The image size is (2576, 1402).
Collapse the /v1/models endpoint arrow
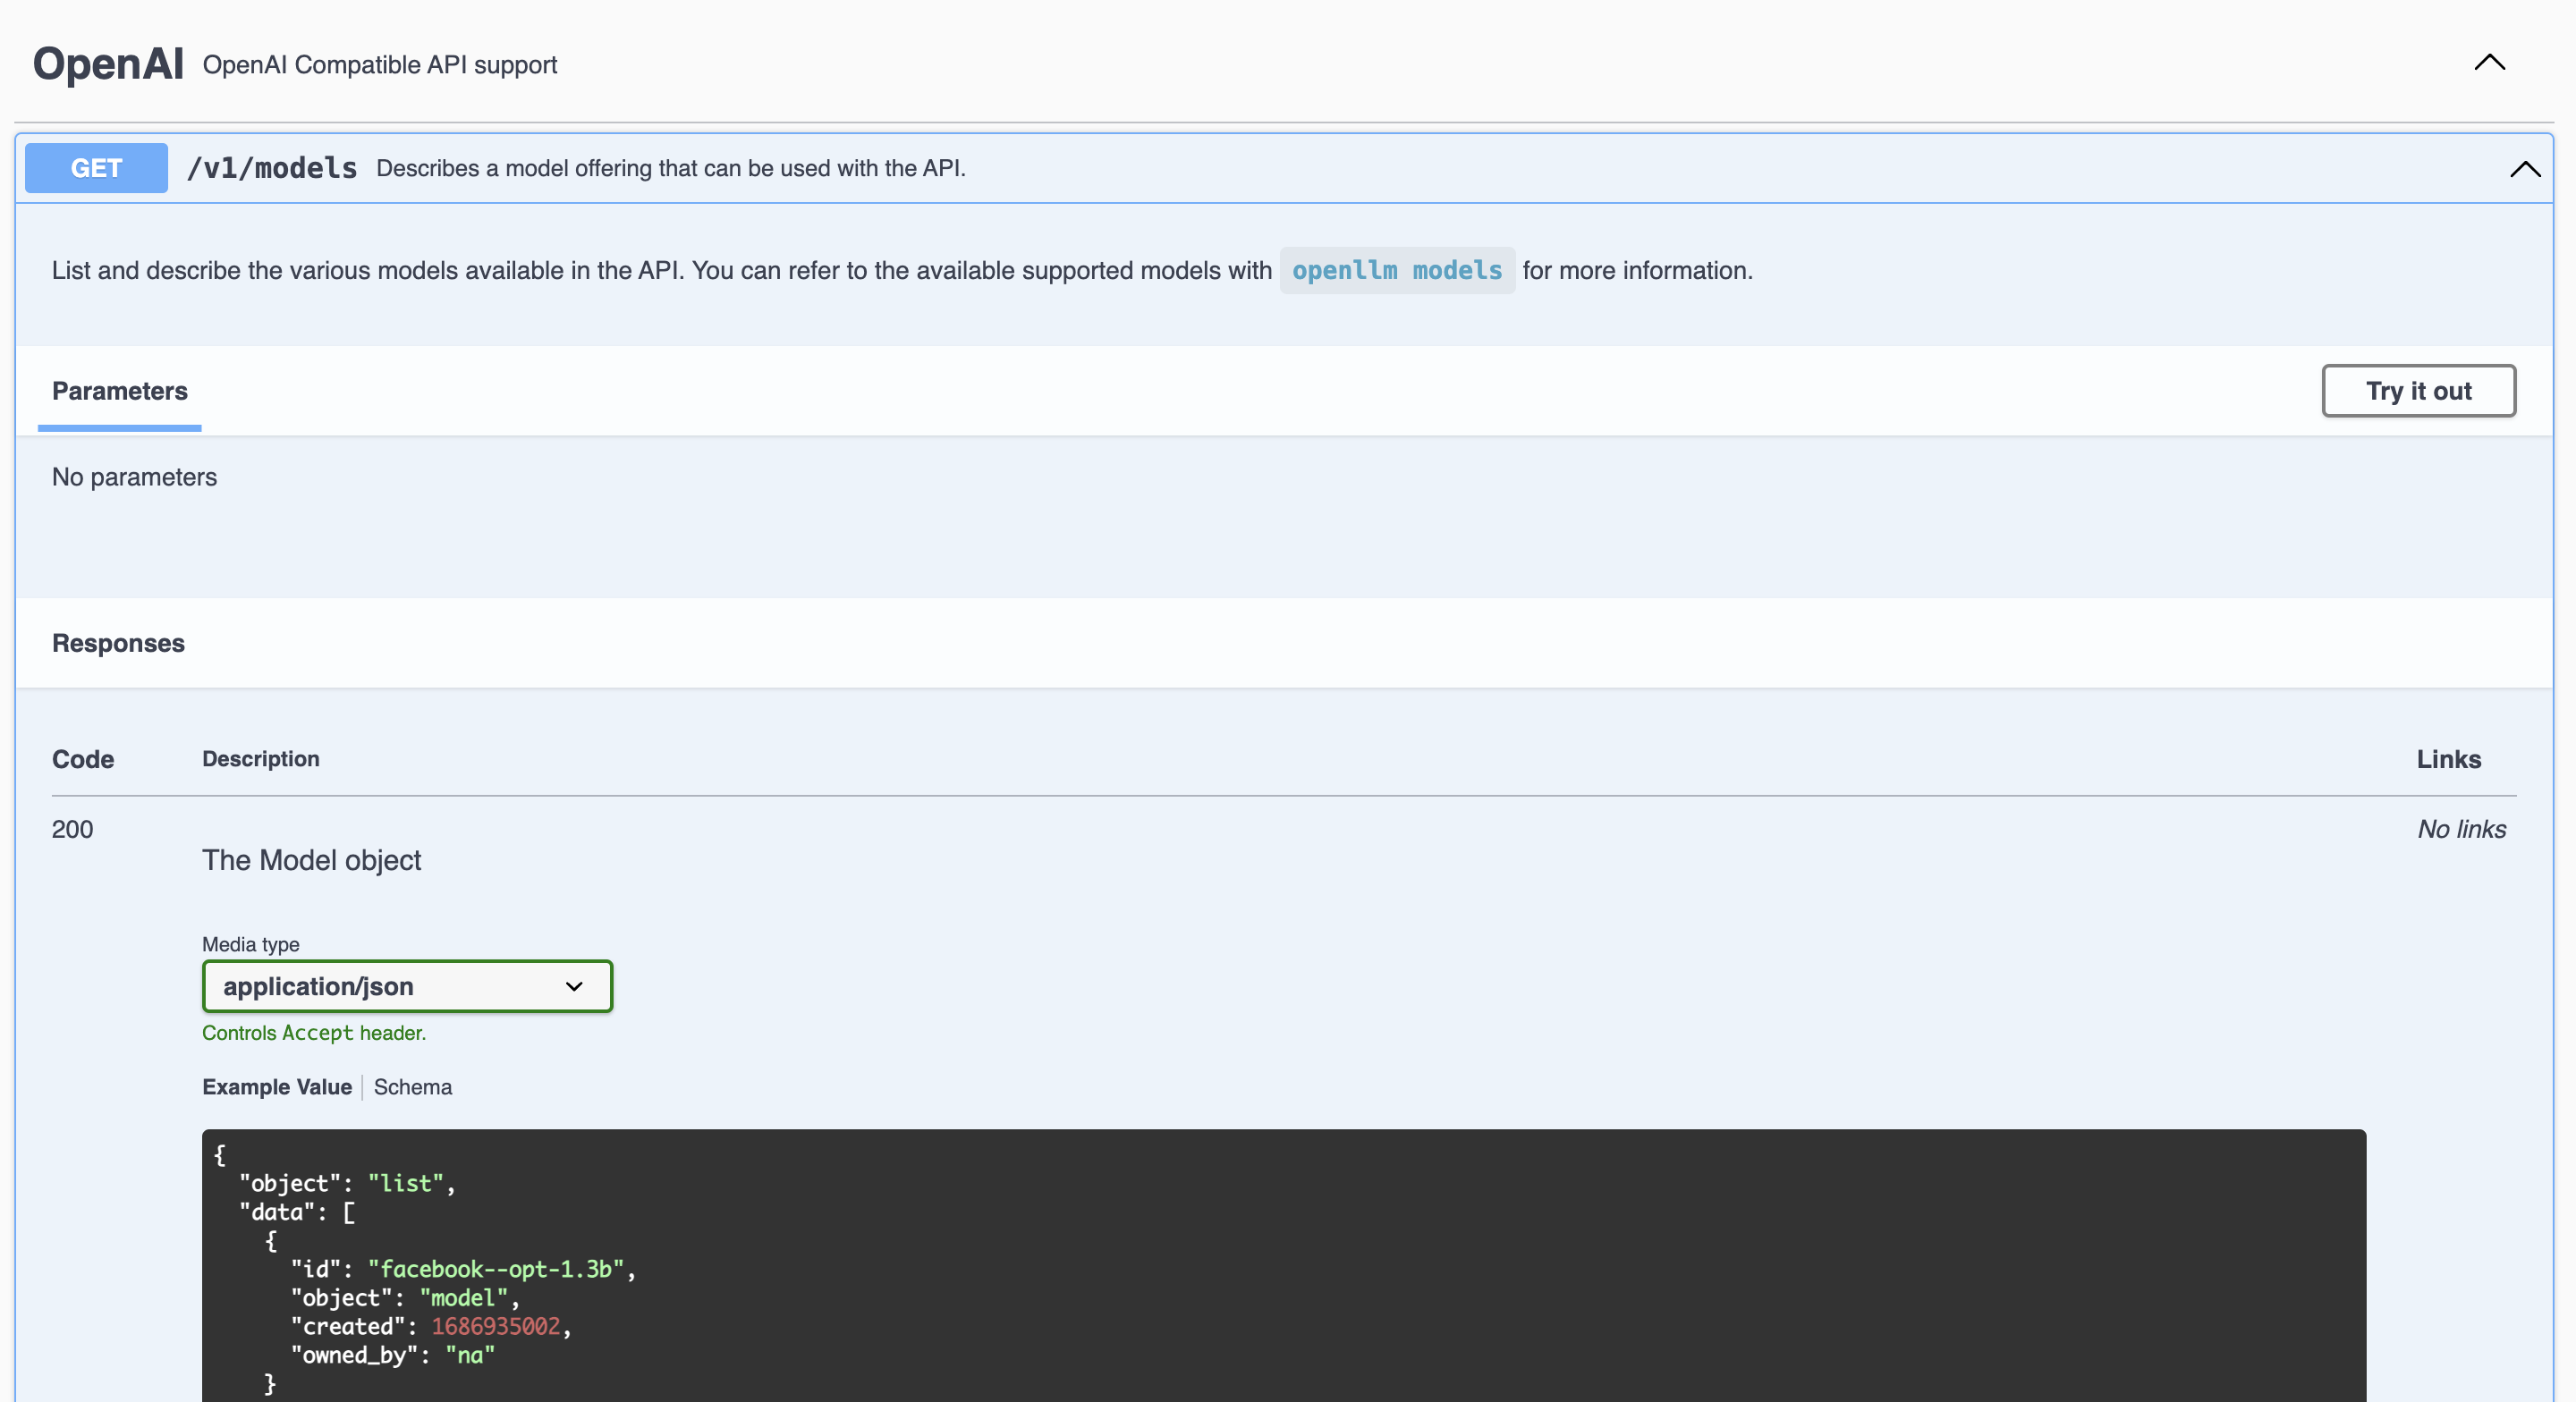[x=2524, y=169]
